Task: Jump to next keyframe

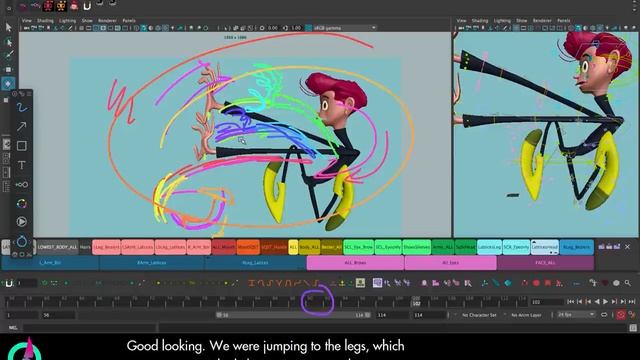Action: coord(614,302)
